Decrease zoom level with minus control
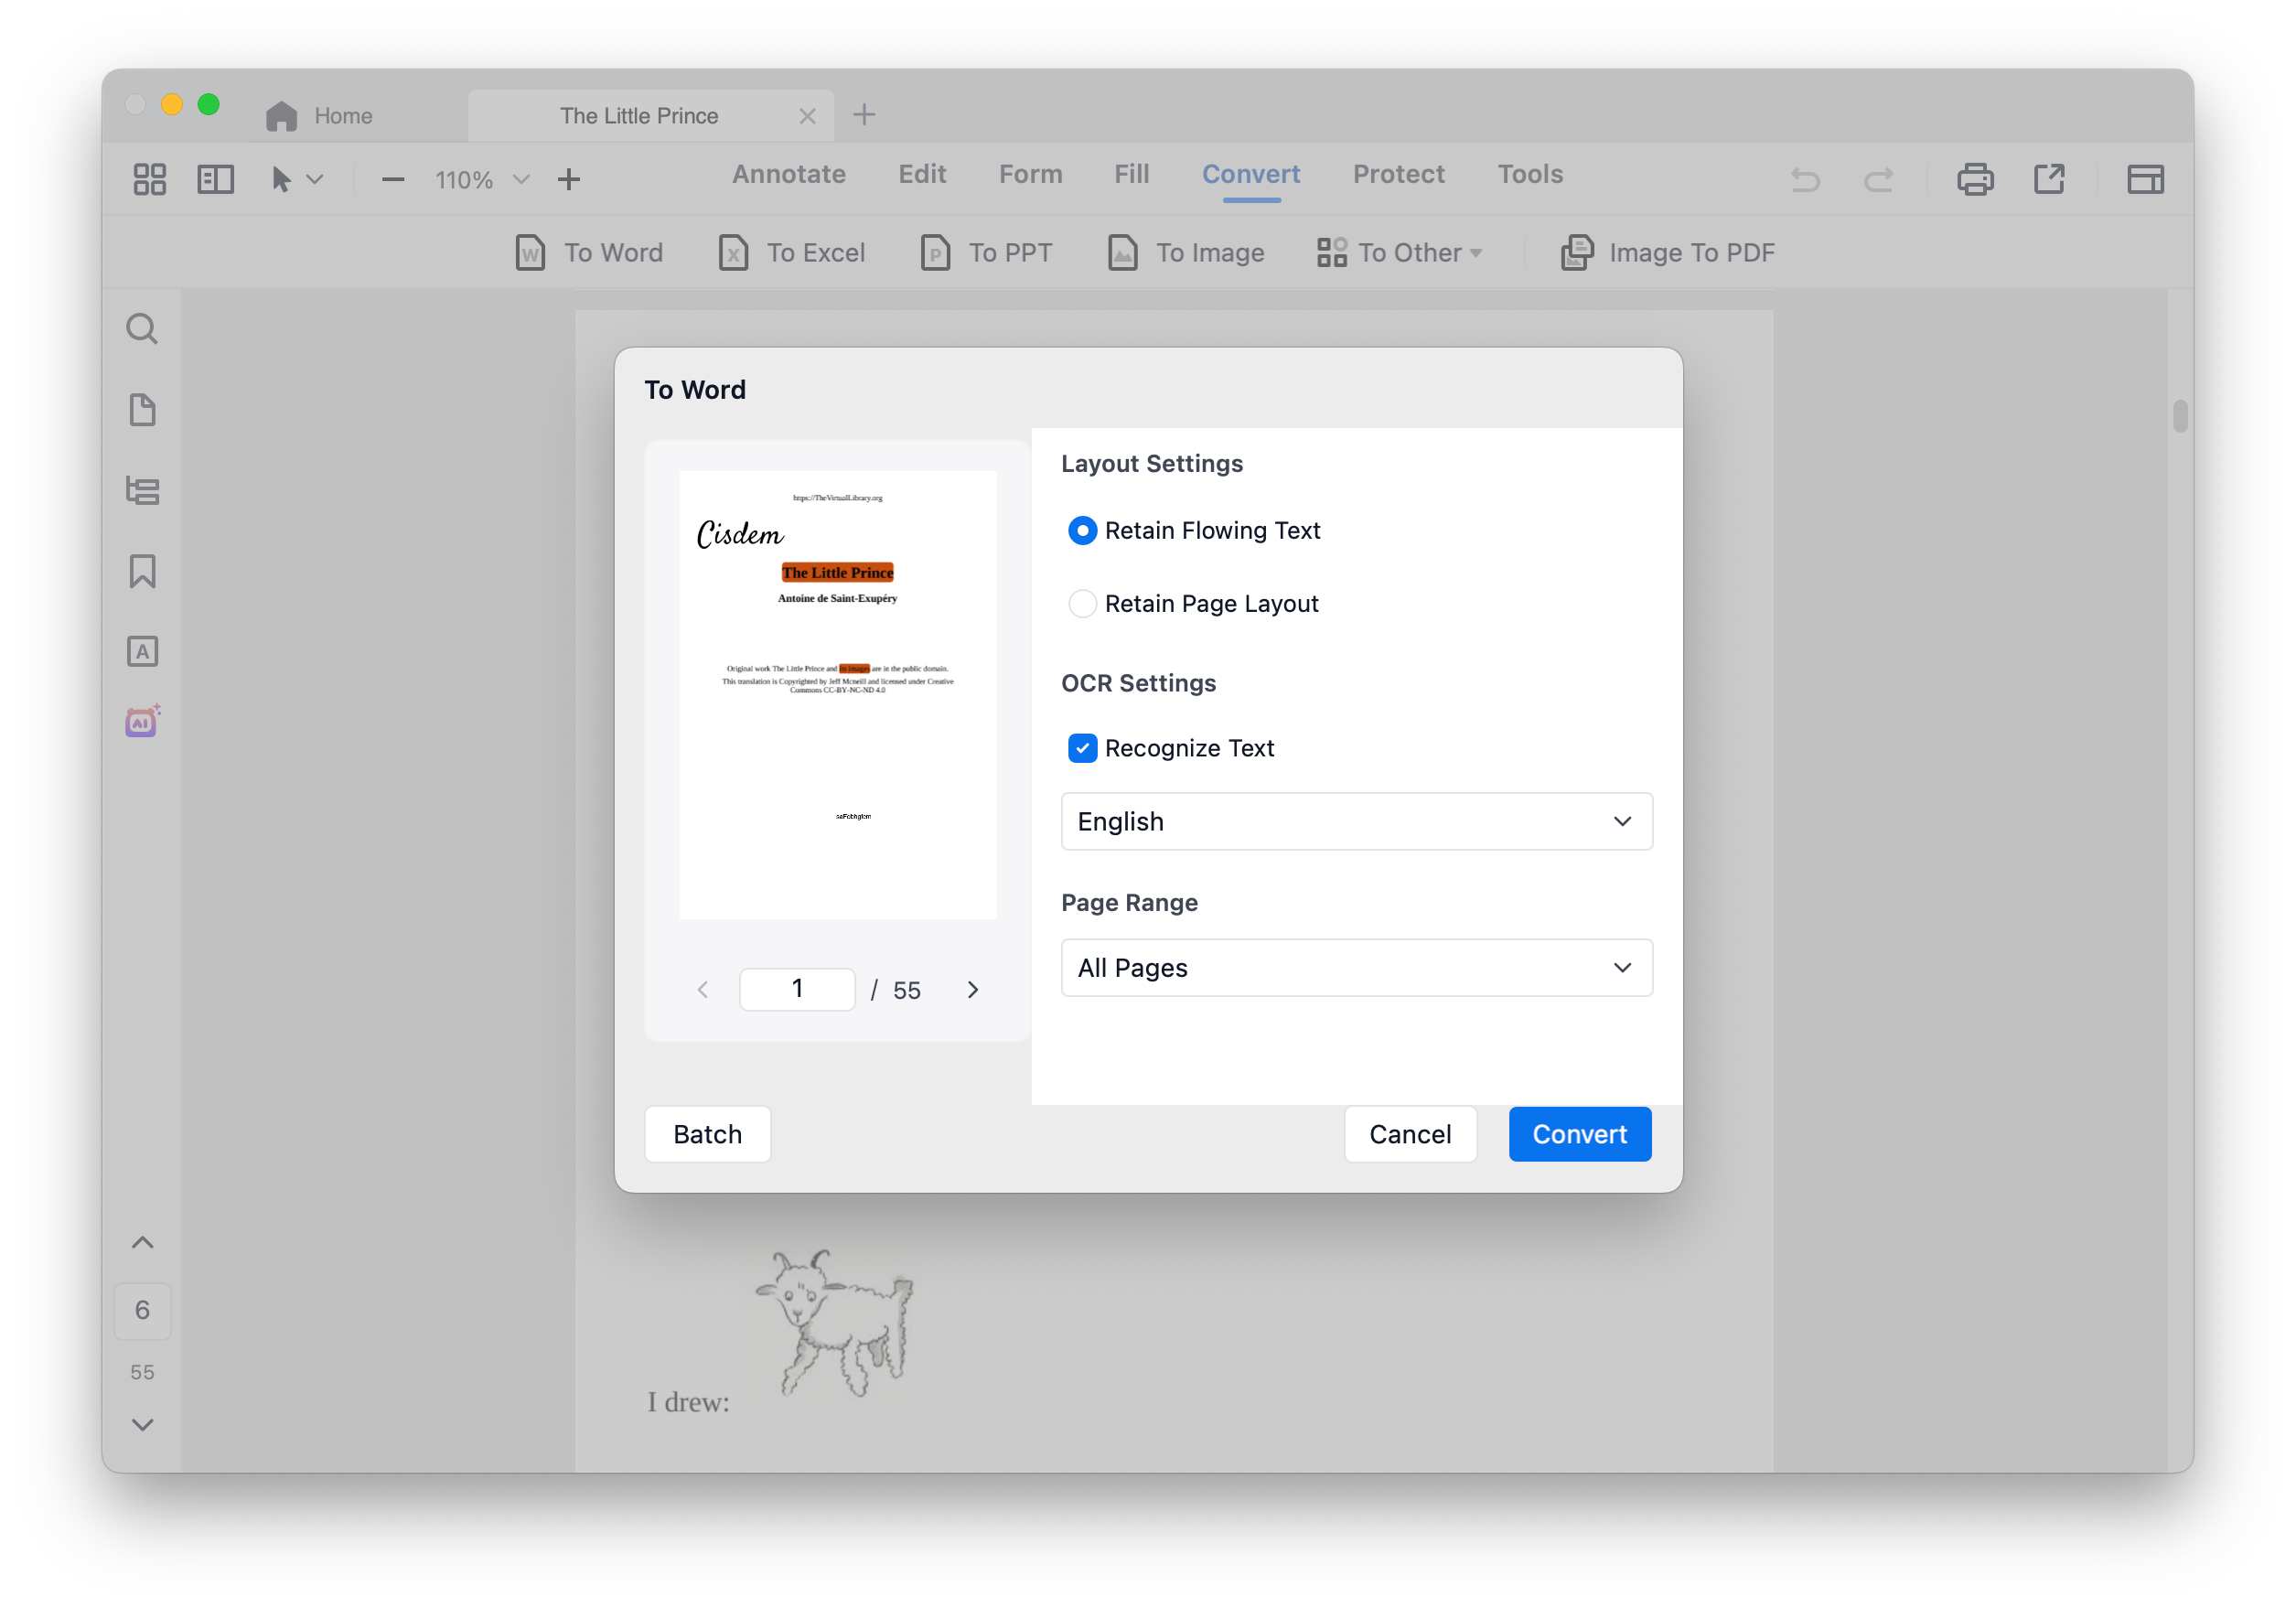 point(392,179)
